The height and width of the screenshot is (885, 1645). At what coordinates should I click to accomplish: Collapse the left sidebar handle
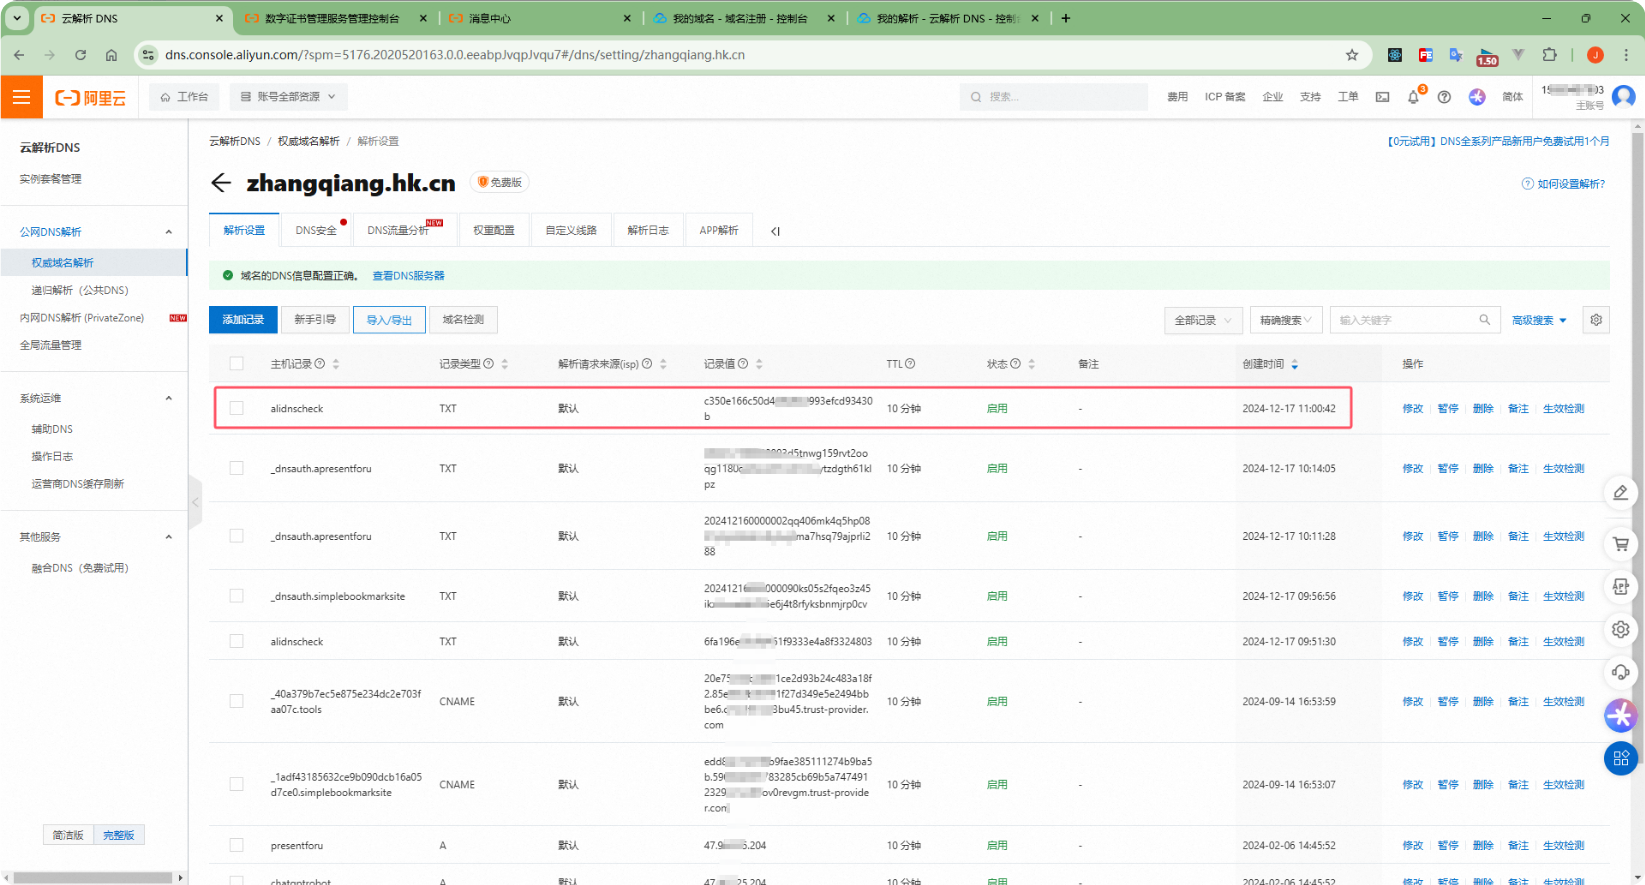195,502
